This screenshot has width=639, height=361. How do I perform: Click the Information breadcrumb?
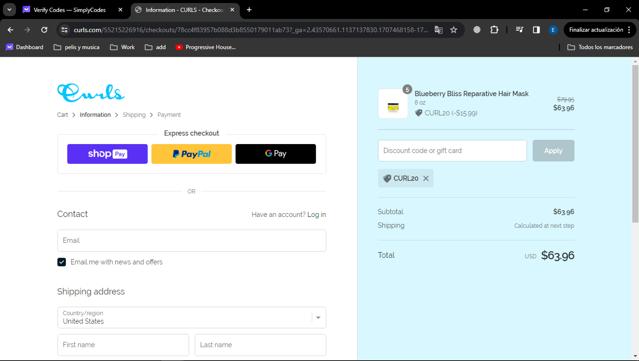(x=95, y=115)
